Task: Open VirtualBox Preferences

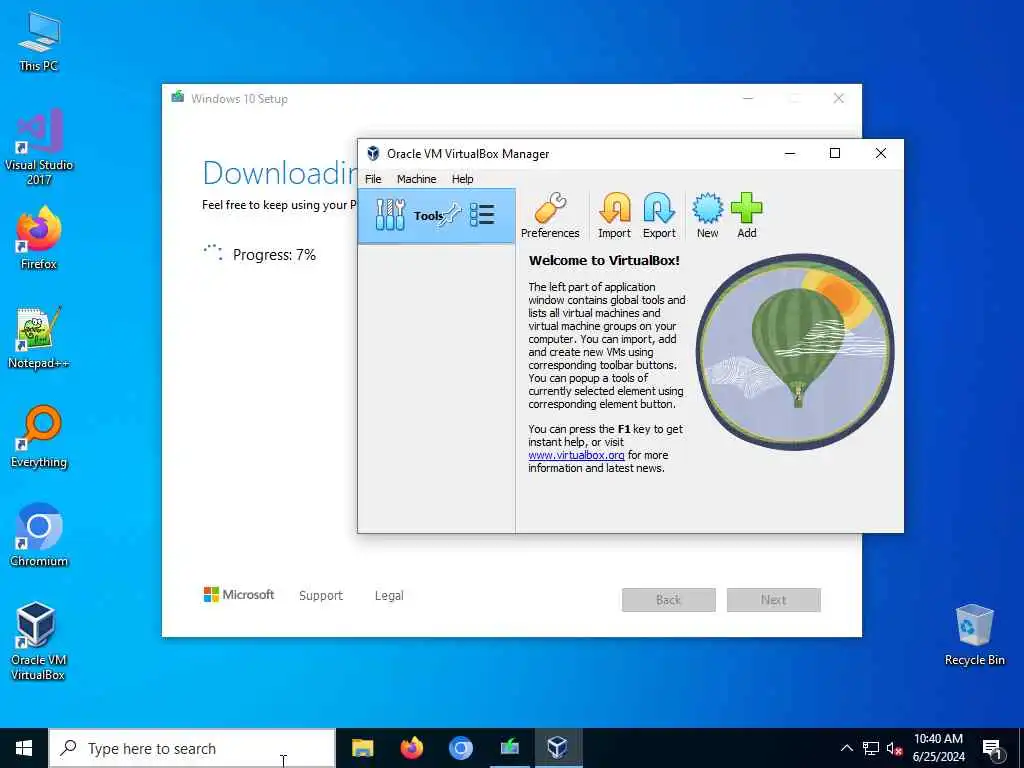Action: point(550,216)
